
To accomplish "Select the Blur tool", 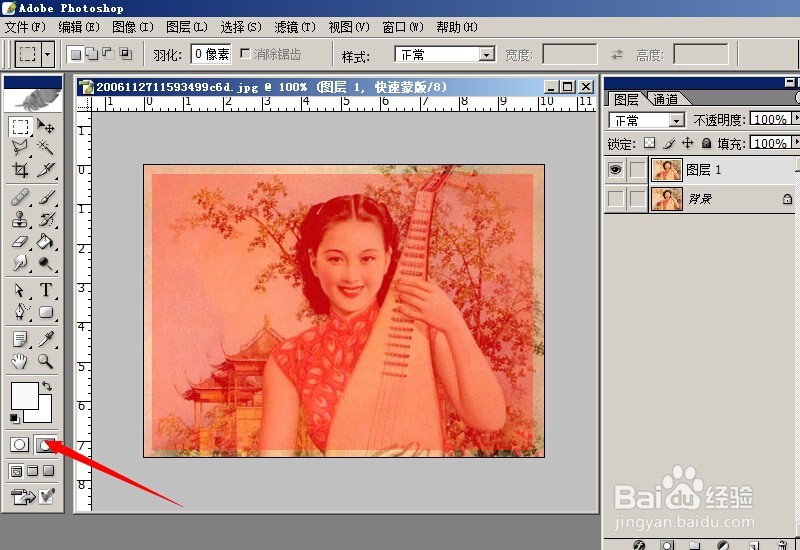I will pos(20,263).
